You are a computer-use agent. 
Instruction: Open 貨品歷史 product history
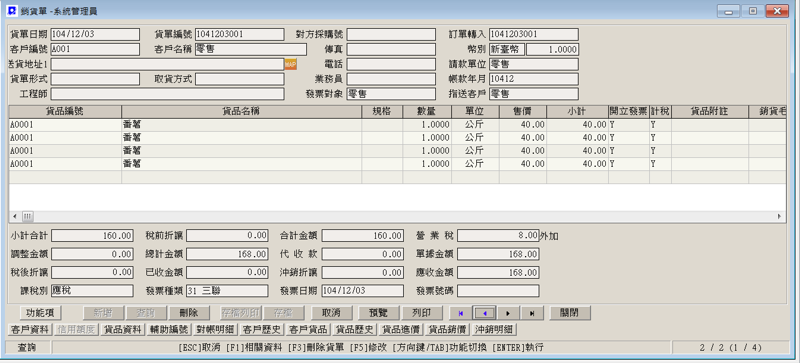(356, 330)
